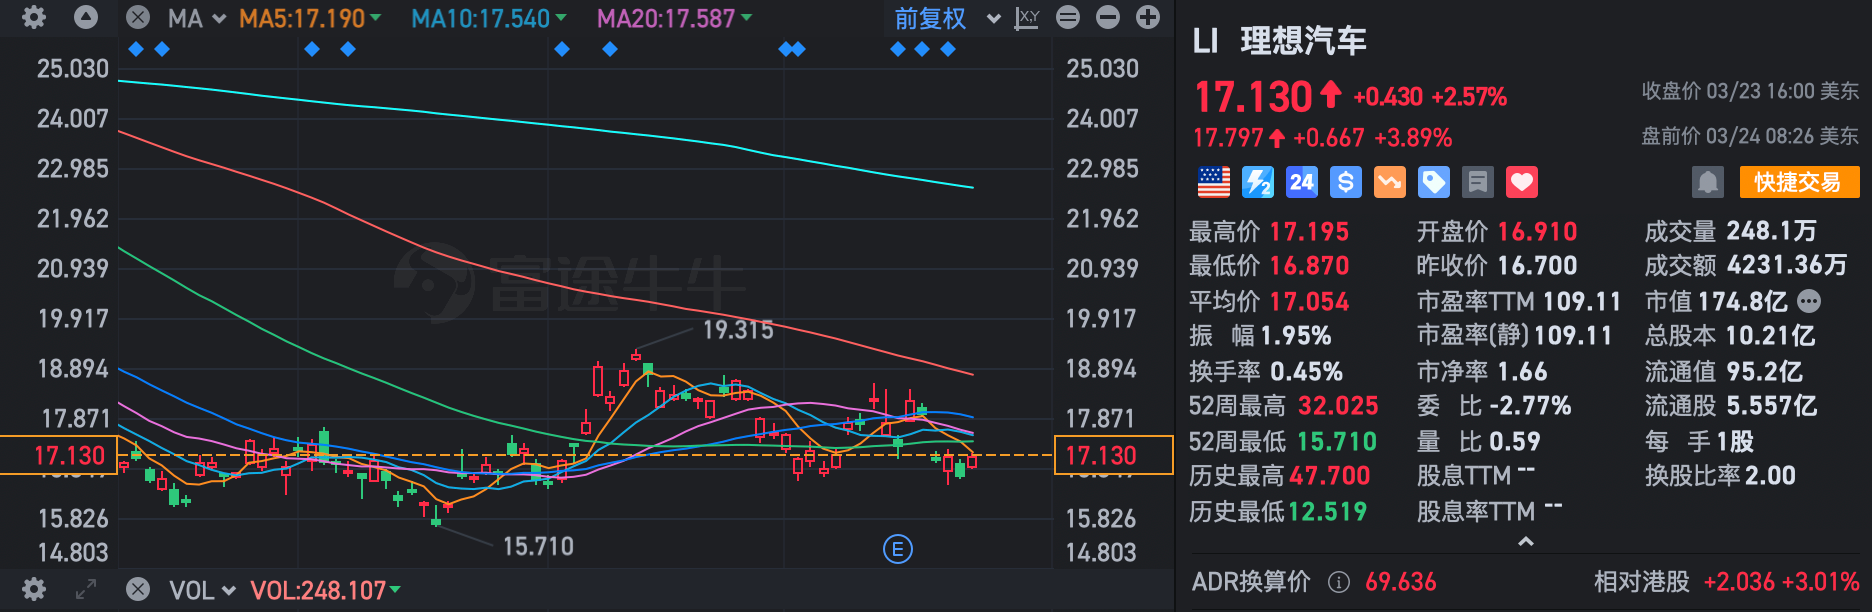Click the lightning Level 2 icon
Screen dimensions: 1872x612
(x=1258, y=182)
